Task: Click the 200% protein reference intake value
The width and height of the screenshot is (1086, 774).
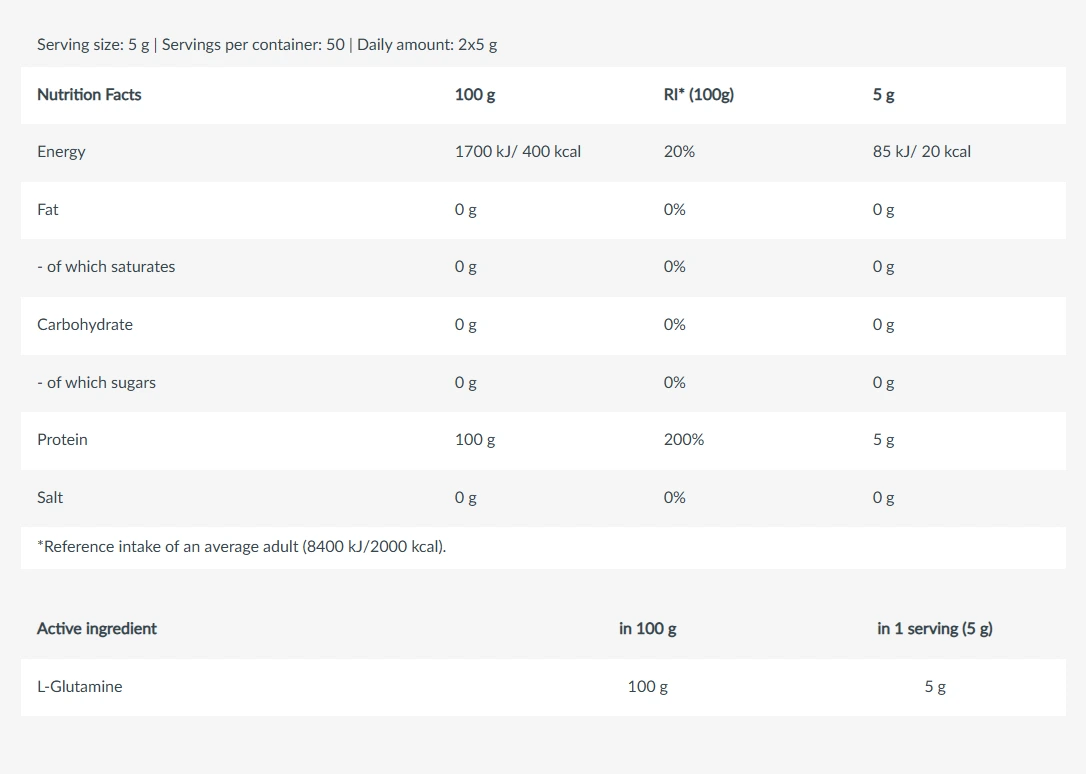Action: click(684, 440)
